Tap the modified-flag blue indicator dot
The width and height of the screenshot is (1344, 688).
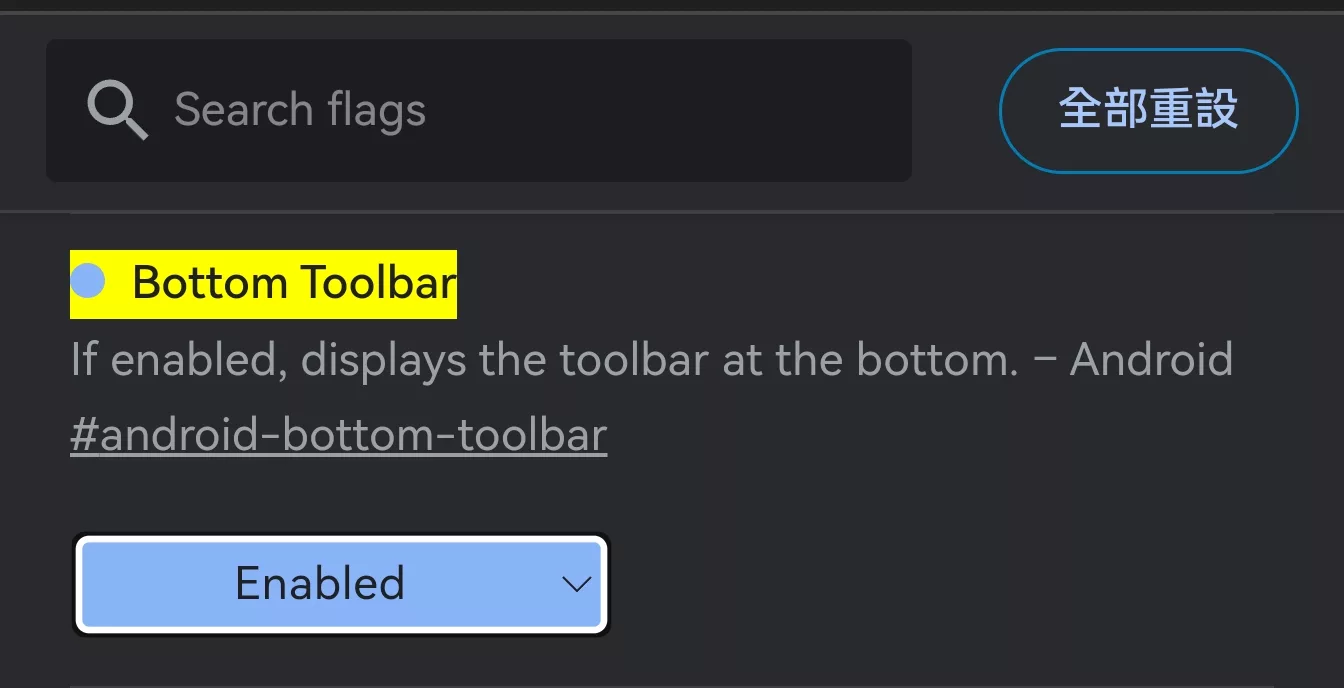[x=88, y=281]
